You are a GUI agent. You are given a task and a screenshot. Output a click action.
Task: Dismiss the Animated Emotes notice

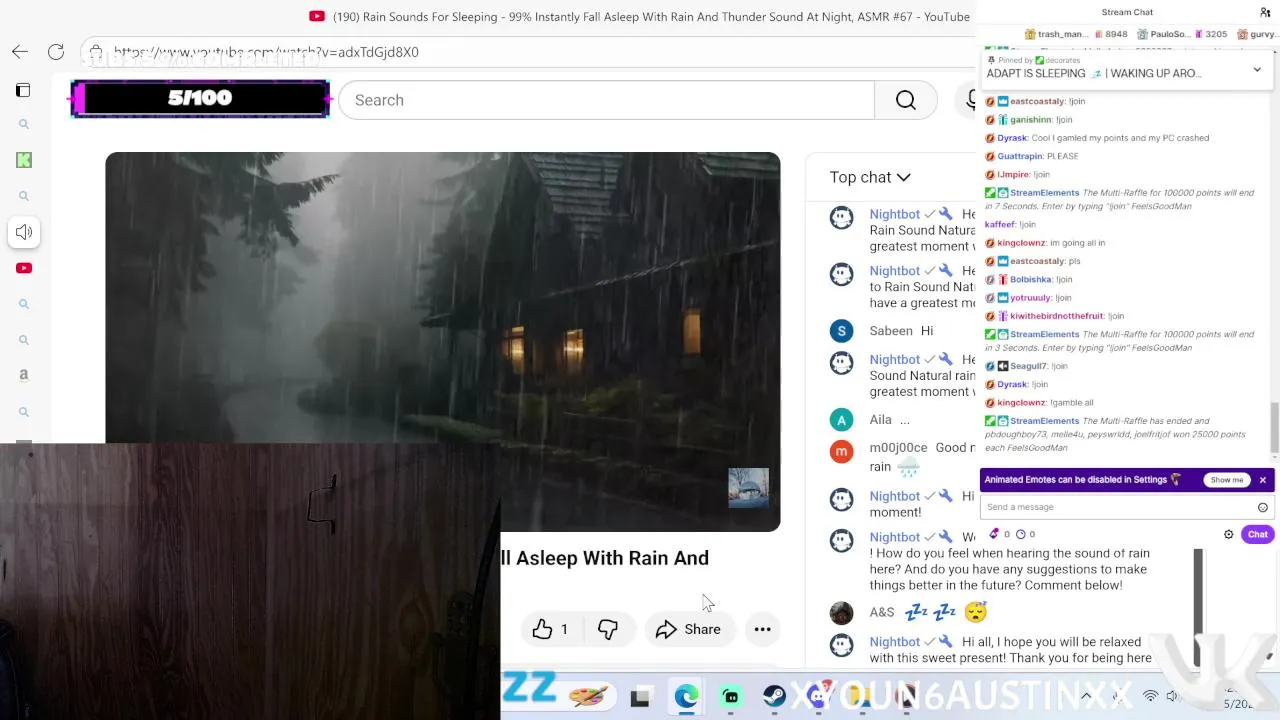1262,480
